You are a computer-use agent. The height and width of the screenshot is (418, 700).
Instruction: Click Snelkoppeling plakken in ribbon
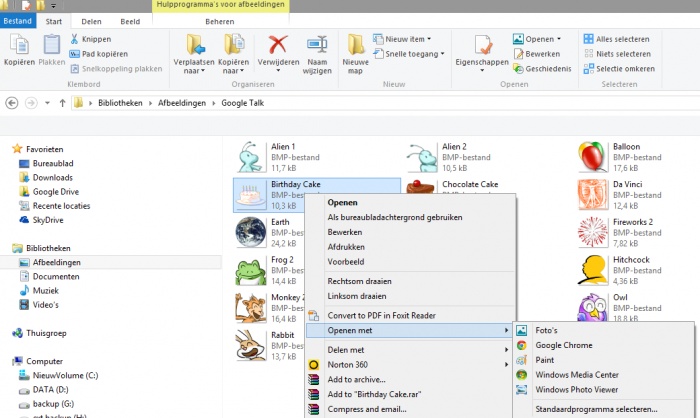[116, 68]
